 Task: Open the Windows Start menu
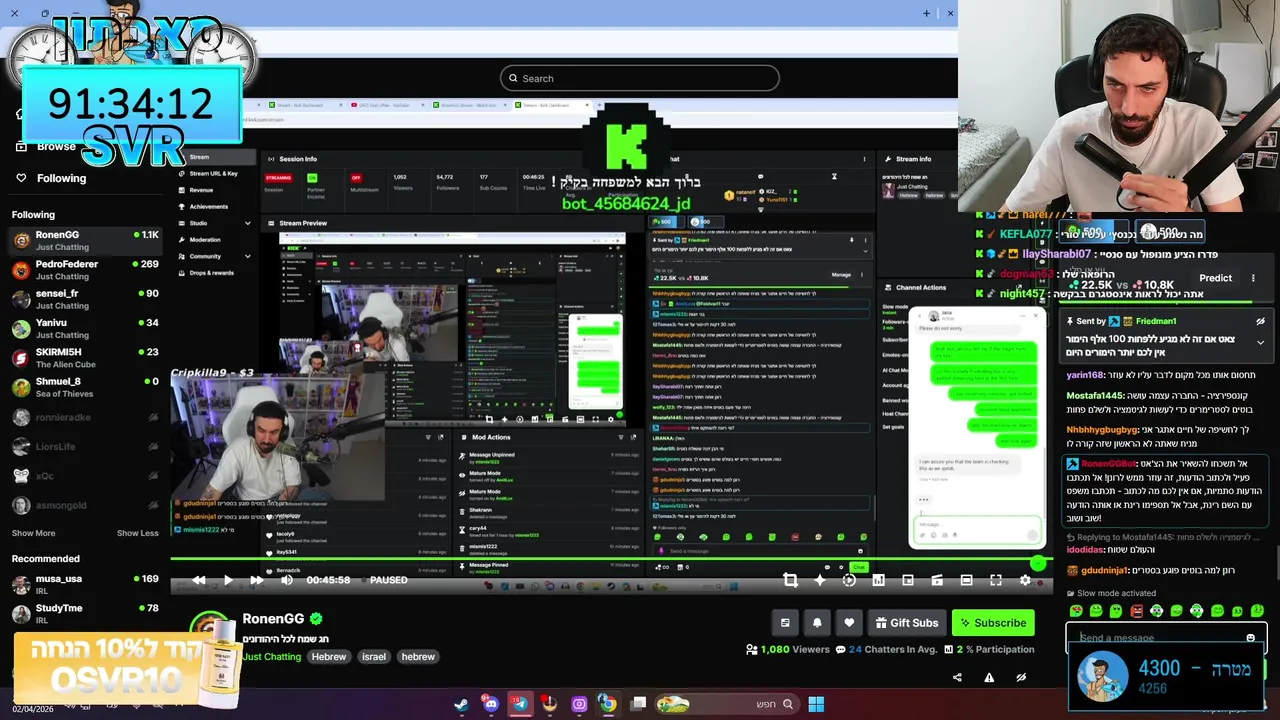click(x=816, y=704)
